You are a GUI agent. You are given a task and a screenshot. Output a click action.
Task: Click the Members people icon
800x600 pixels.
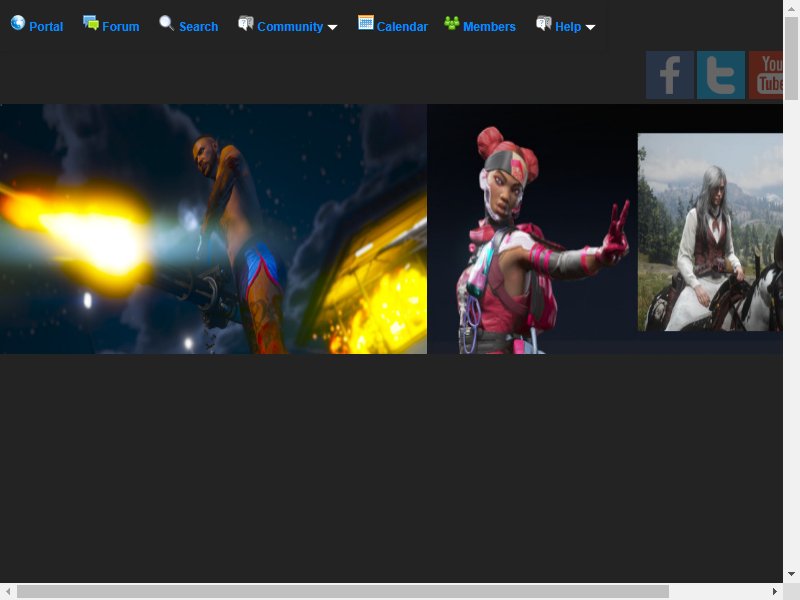(452, 23)
